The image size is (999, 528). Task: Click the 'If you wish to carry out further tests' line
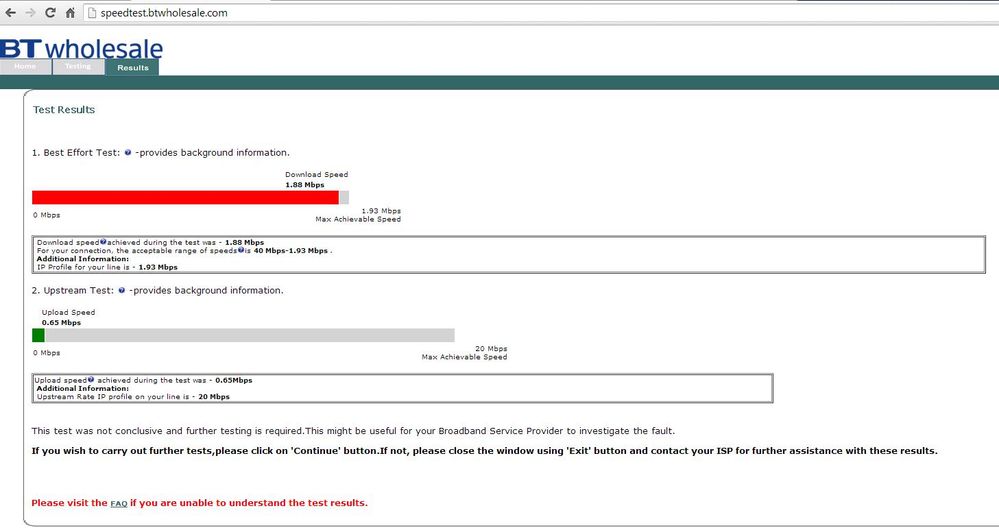click(484, 451)
